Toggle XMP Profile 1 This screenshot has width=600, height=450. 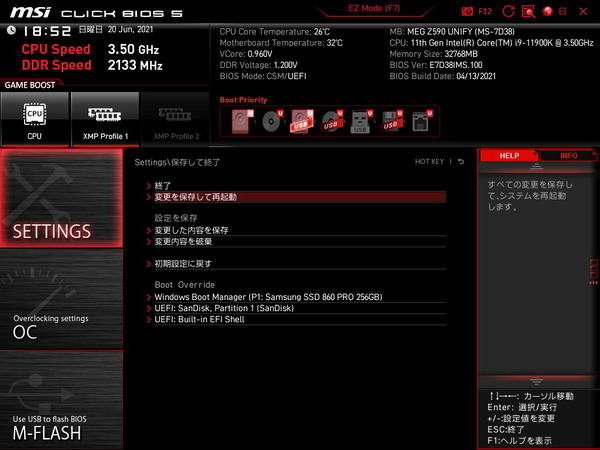[x=105, y=119]
